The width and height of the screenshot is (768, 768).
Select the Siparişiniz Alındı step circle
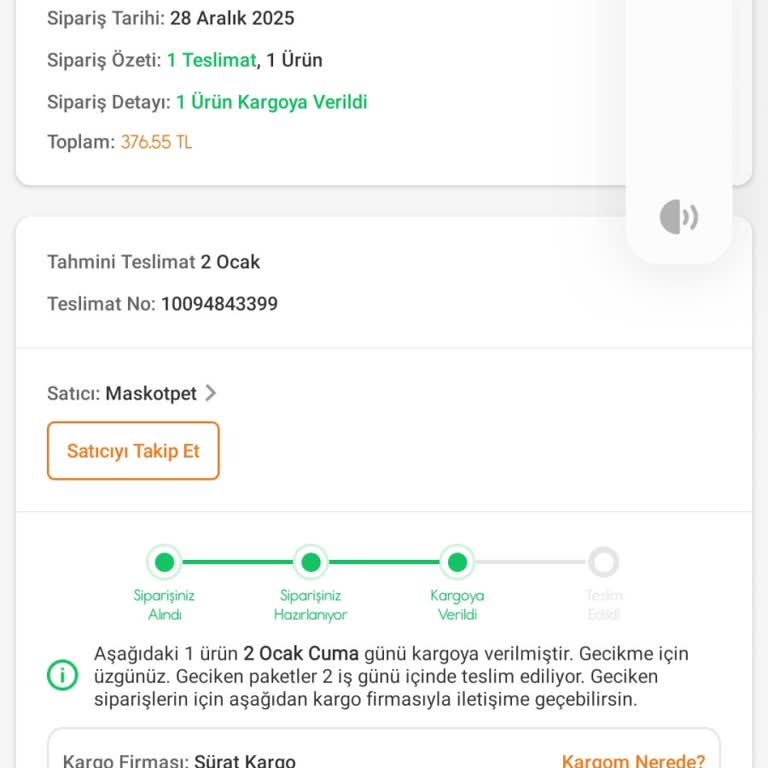(x=164, y=562)
